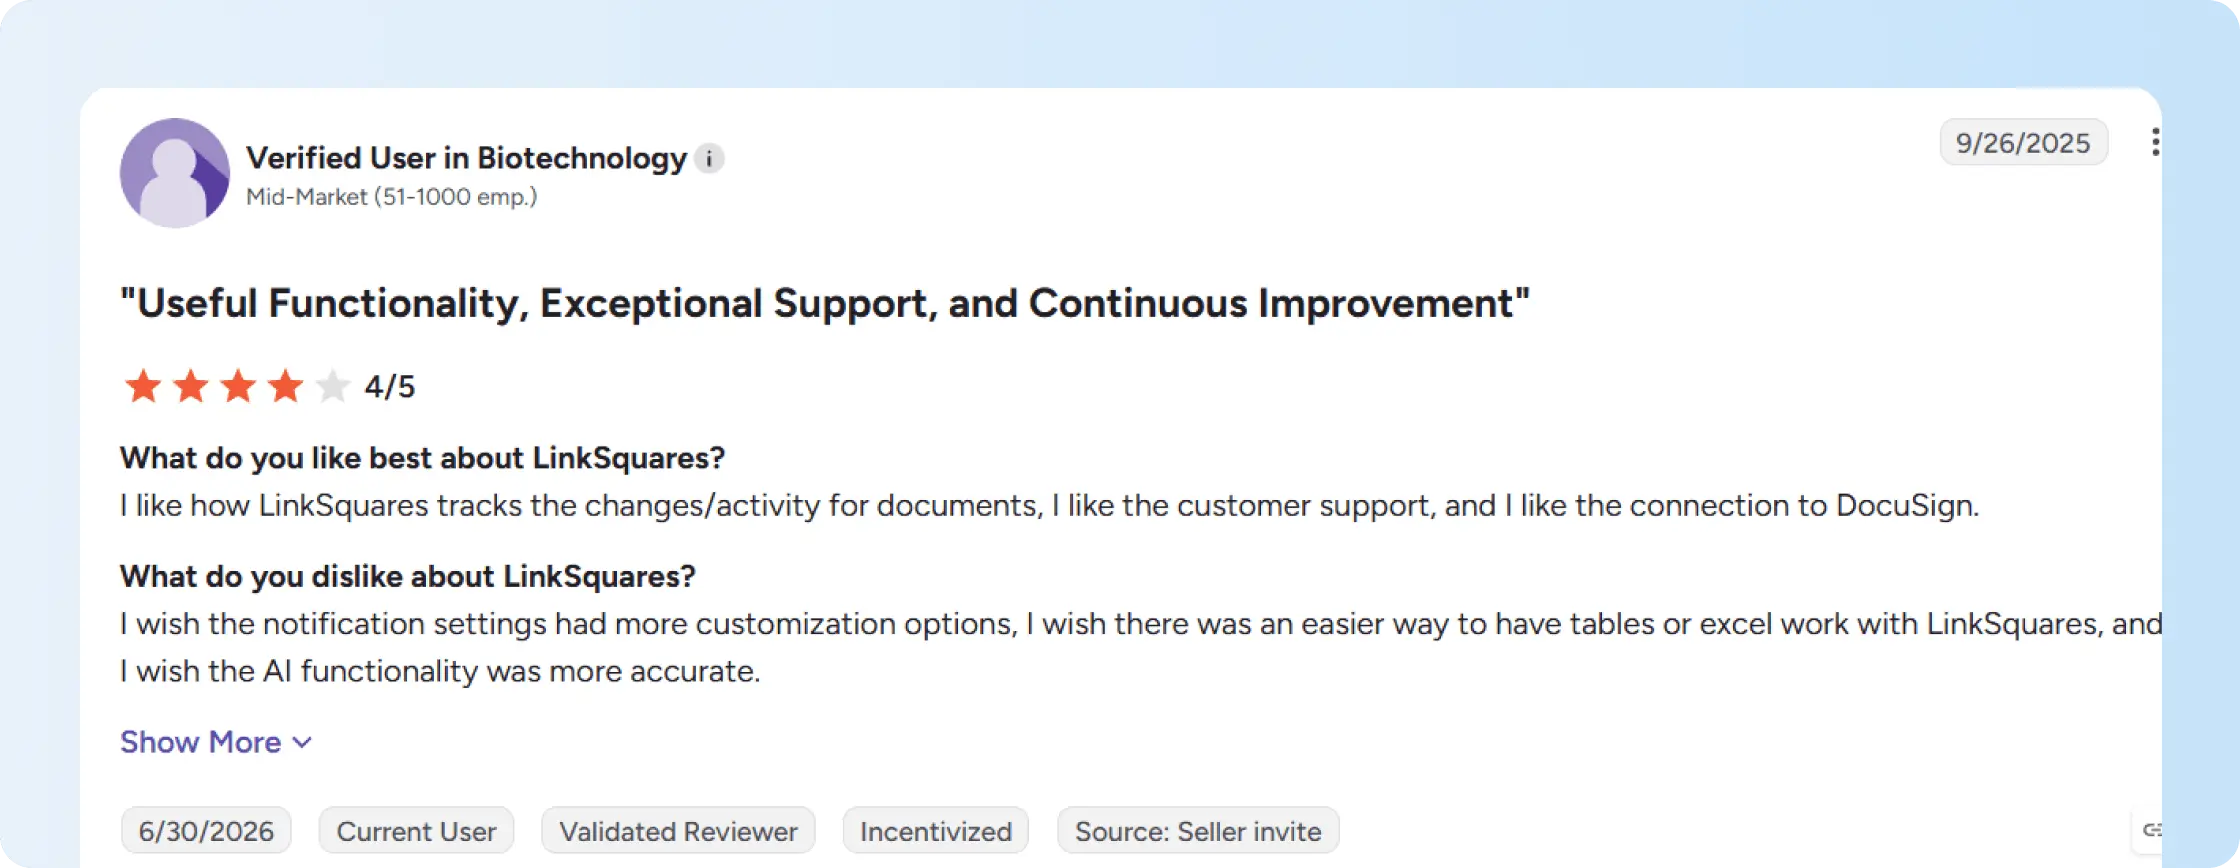Click the copy link icon at the card edge
Viewport: 2240px width, 868px height.
click(2152, 830)
